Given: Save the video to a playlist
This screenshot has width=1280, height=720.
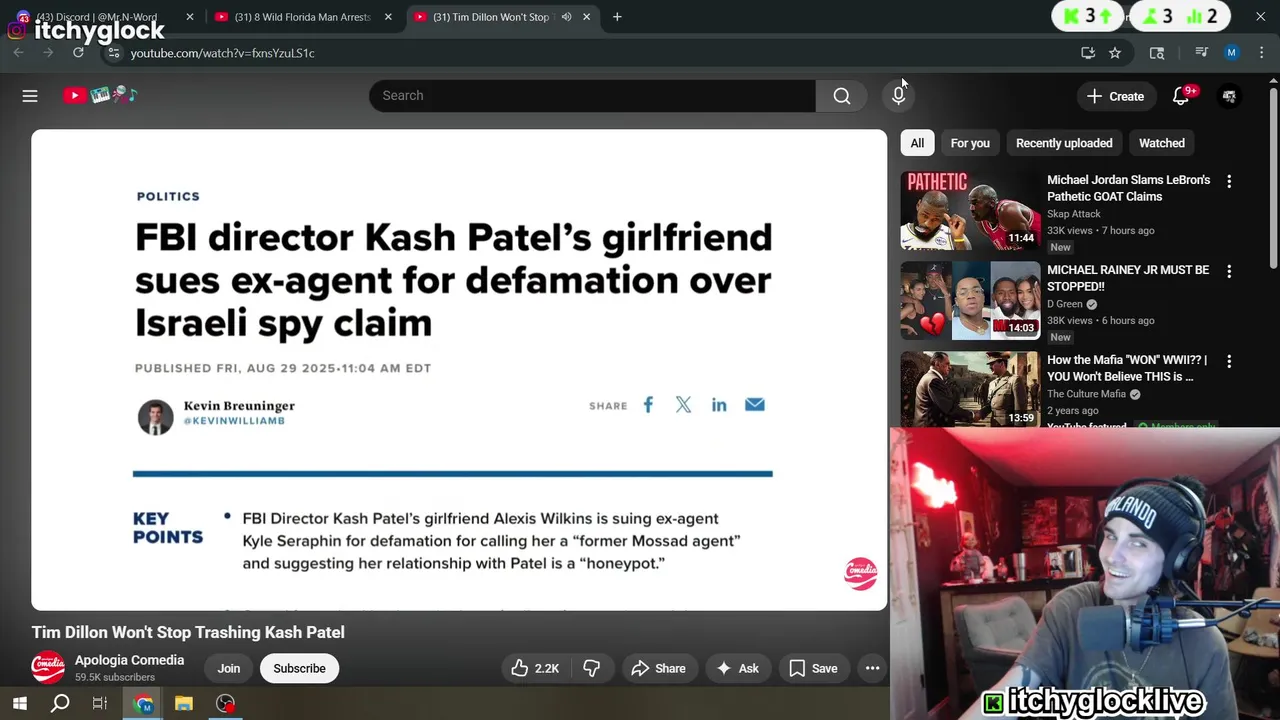Looking at the screenshot, I should 813,668.
